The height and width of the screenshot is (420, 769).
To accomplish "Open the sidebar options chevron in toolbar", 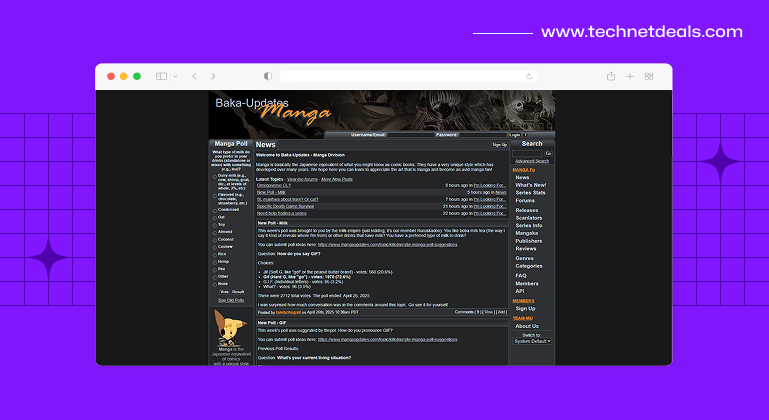I will tap(175, 76).
